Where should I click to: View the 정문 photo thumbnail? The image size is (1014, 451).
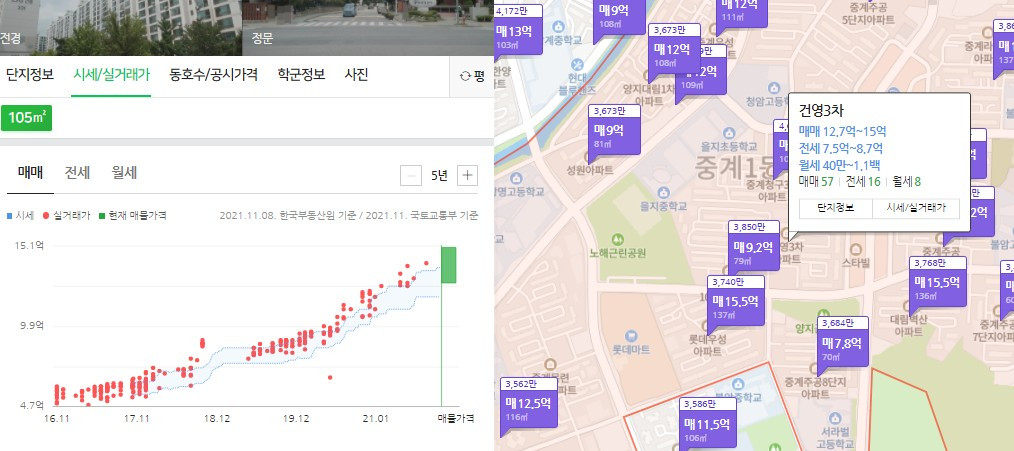[368, 28]
